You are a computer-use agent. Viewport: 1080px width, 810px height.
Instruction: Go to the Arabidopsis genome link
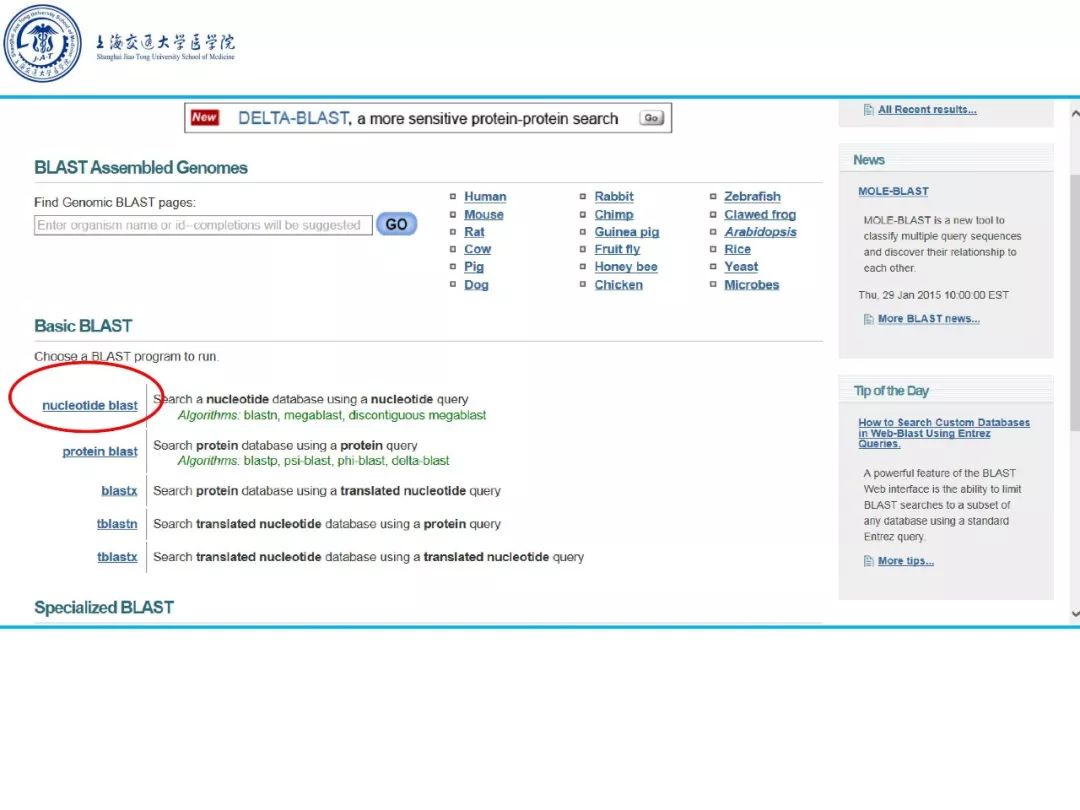pyautogui.click(x=760, y=232)
